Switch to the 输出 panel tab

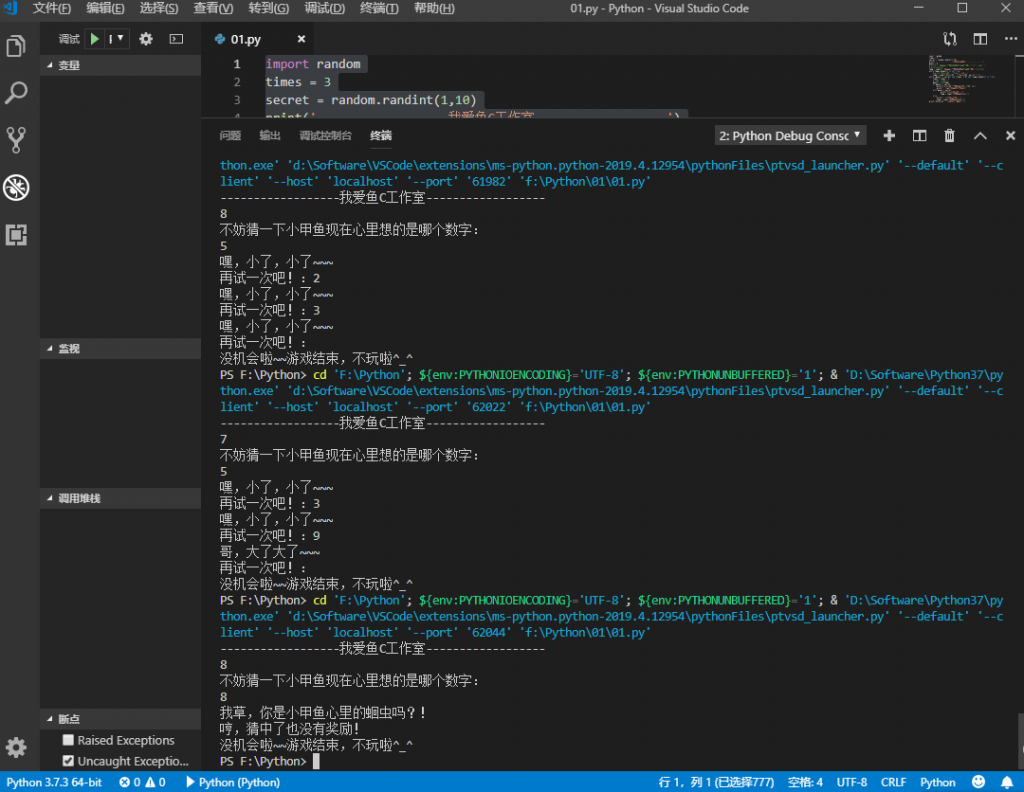270,135
